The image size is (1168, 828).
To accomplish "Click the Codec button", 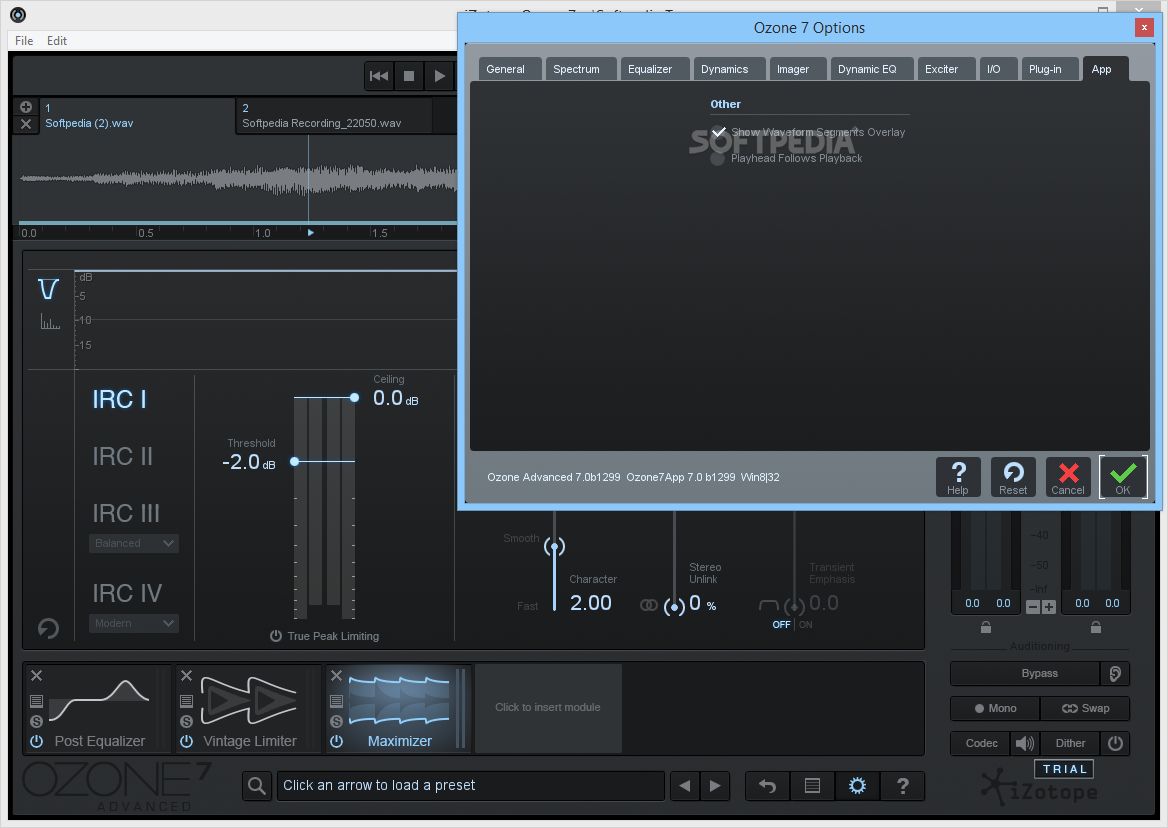I will click(x=981, y=743).
